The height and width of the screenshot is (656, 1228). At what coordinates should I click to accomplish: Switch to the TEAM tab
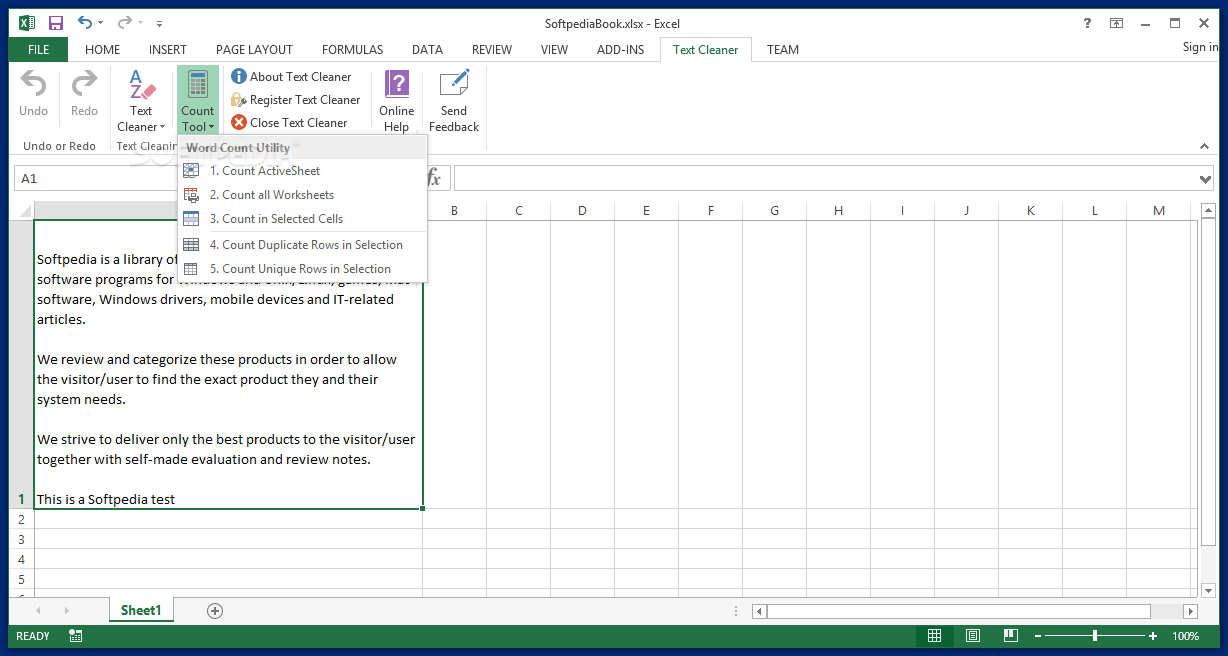pyautogui.click(x=783, y=49)
